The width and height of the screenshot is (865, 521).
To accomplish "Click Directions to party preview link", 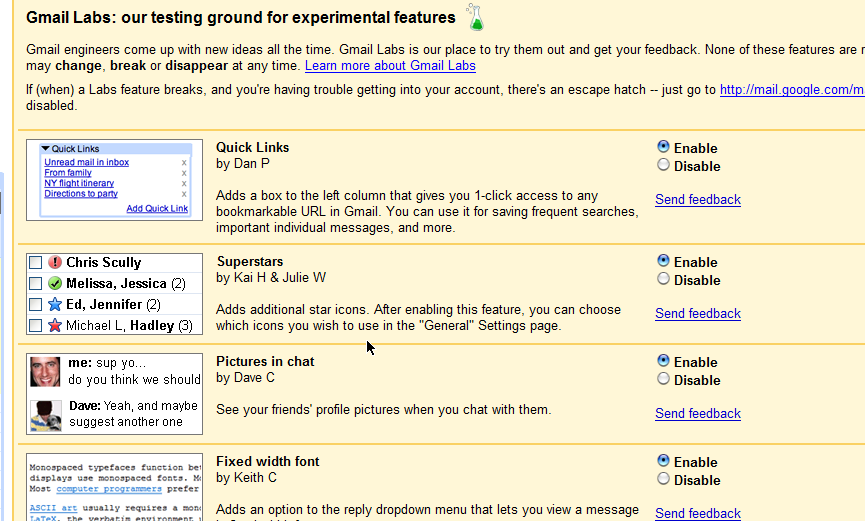I will (81, 194).
